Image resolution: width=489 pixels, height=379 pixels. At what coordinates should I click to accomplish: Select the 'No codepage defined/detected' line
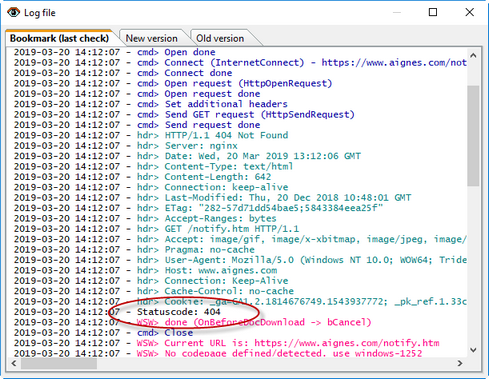tap(218, 353)
